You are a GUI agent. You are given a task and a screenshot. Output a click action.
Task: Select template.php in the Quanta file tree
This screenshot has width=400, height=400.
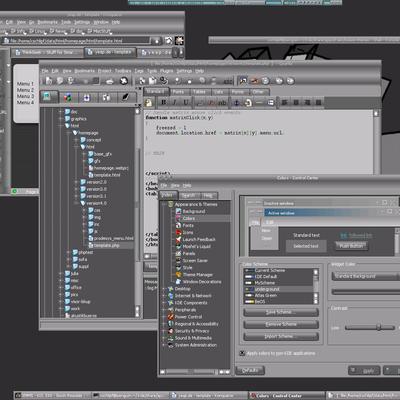point(107,245)
